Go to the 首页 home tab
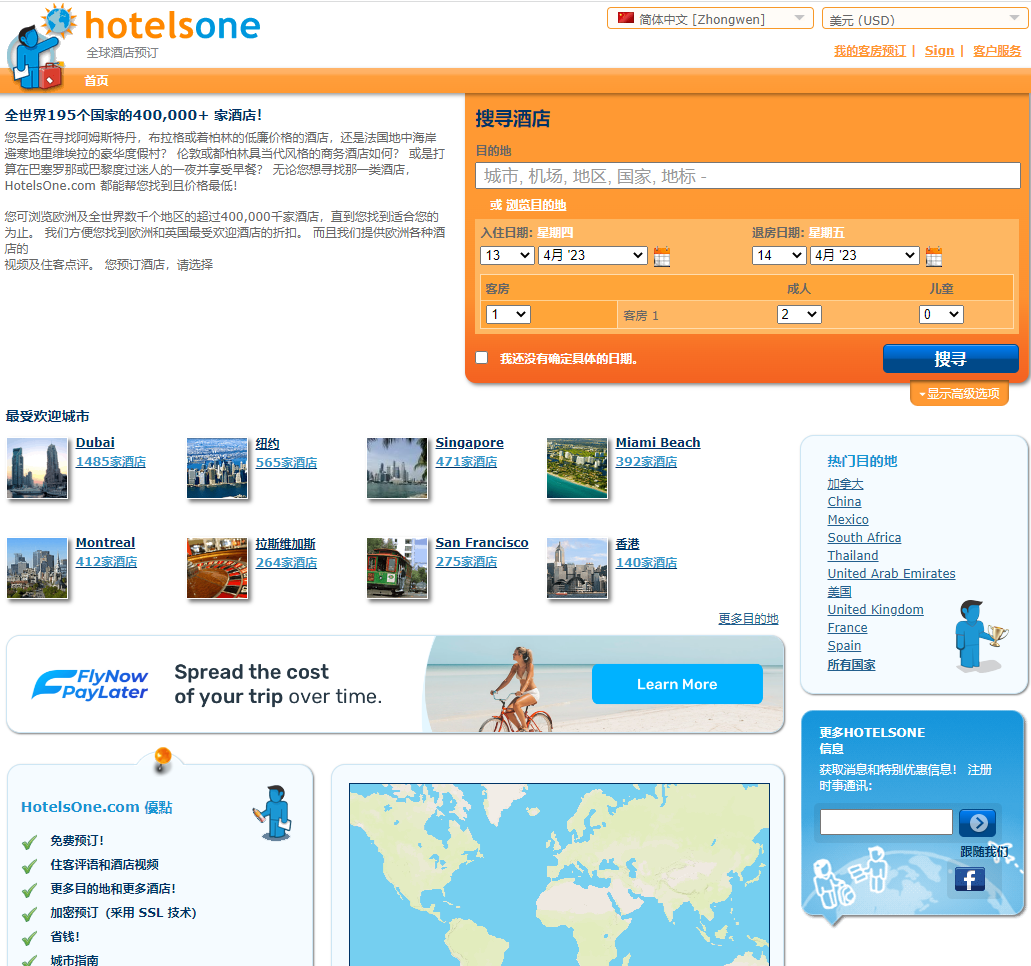The image size is (1031, 966). pos(96,81)
